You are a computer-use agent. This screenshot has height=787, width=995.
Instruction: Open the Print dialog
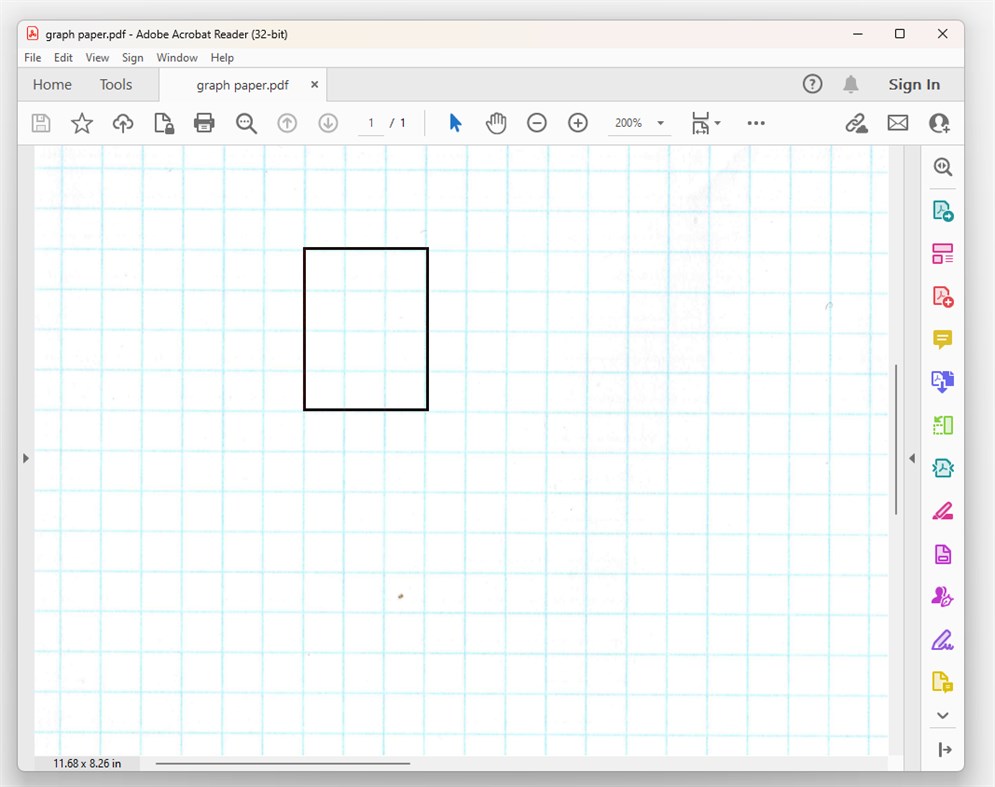[204, 122]
